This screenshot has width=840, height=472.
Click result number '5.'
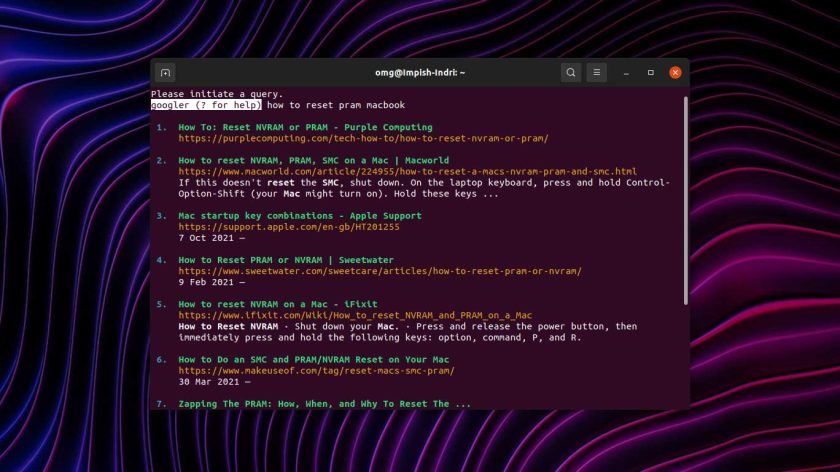[x=162, y=304]
